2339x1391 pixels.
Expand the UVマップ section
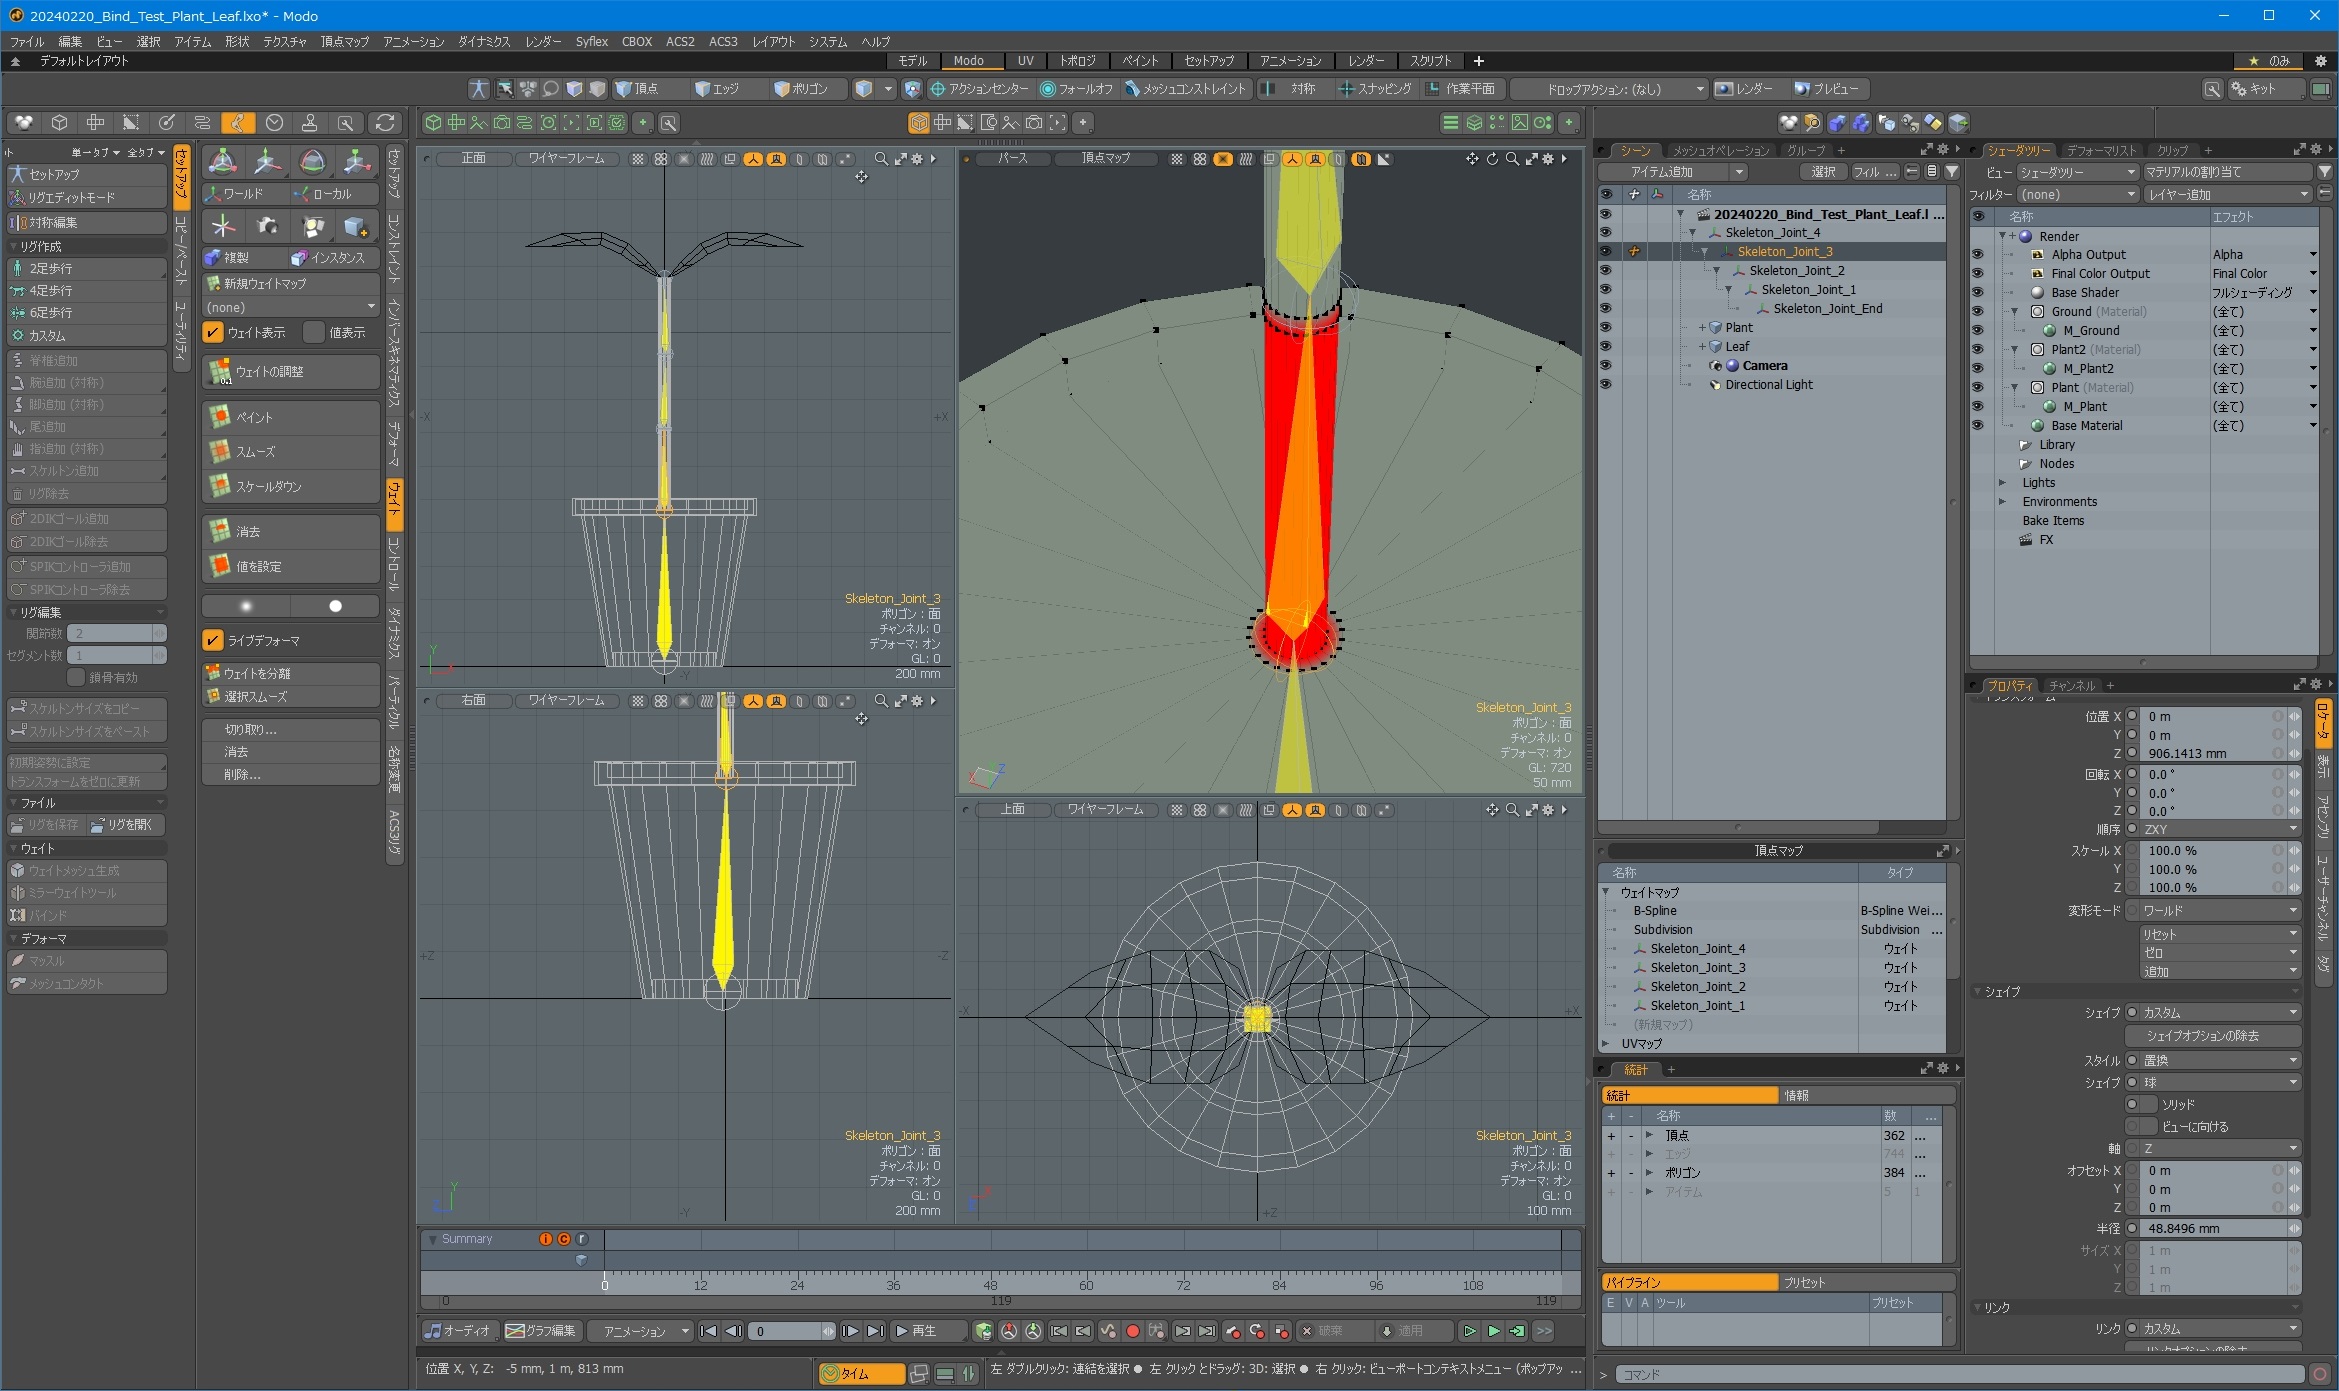click(1605, 1044)
